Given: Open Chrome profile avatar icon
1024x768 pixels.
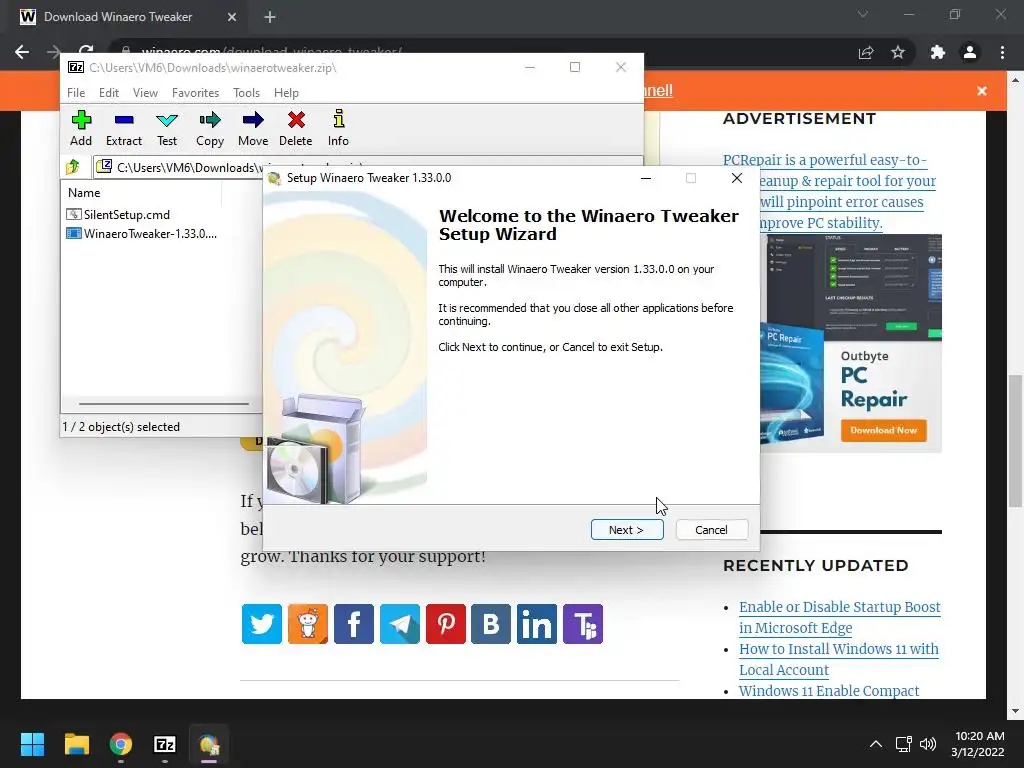Looking at the screenshot, I should point(970,52).
